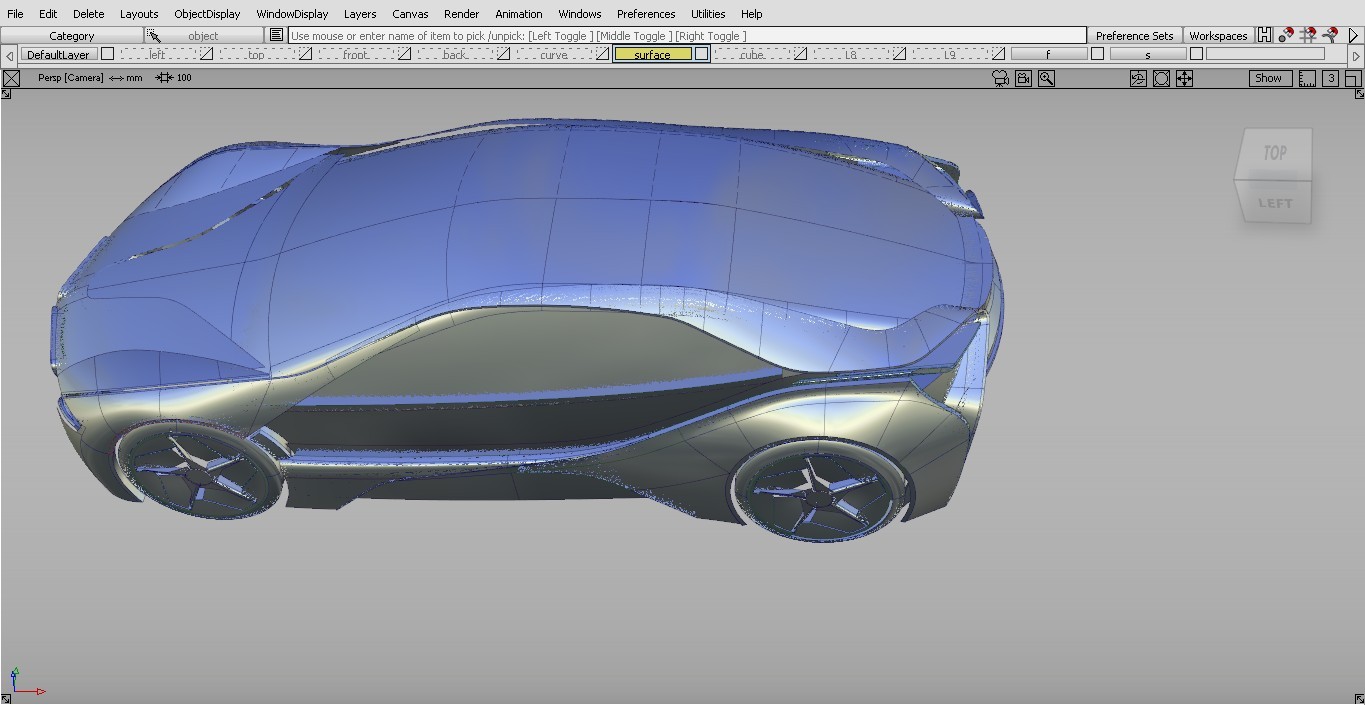
Task: Click the lower-right viewport corner handle
Action: coord(1359,698)
